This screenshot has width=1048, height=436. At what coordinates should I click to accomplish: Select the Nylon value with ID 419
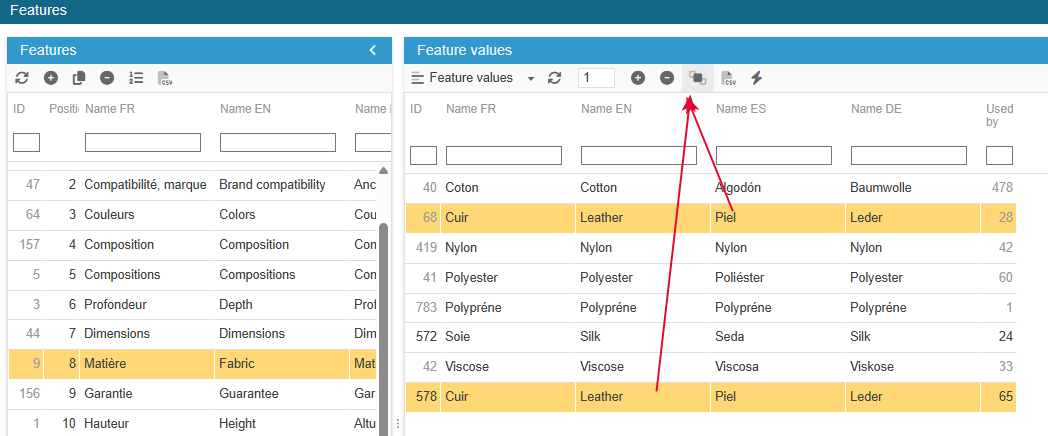point(710,247)
